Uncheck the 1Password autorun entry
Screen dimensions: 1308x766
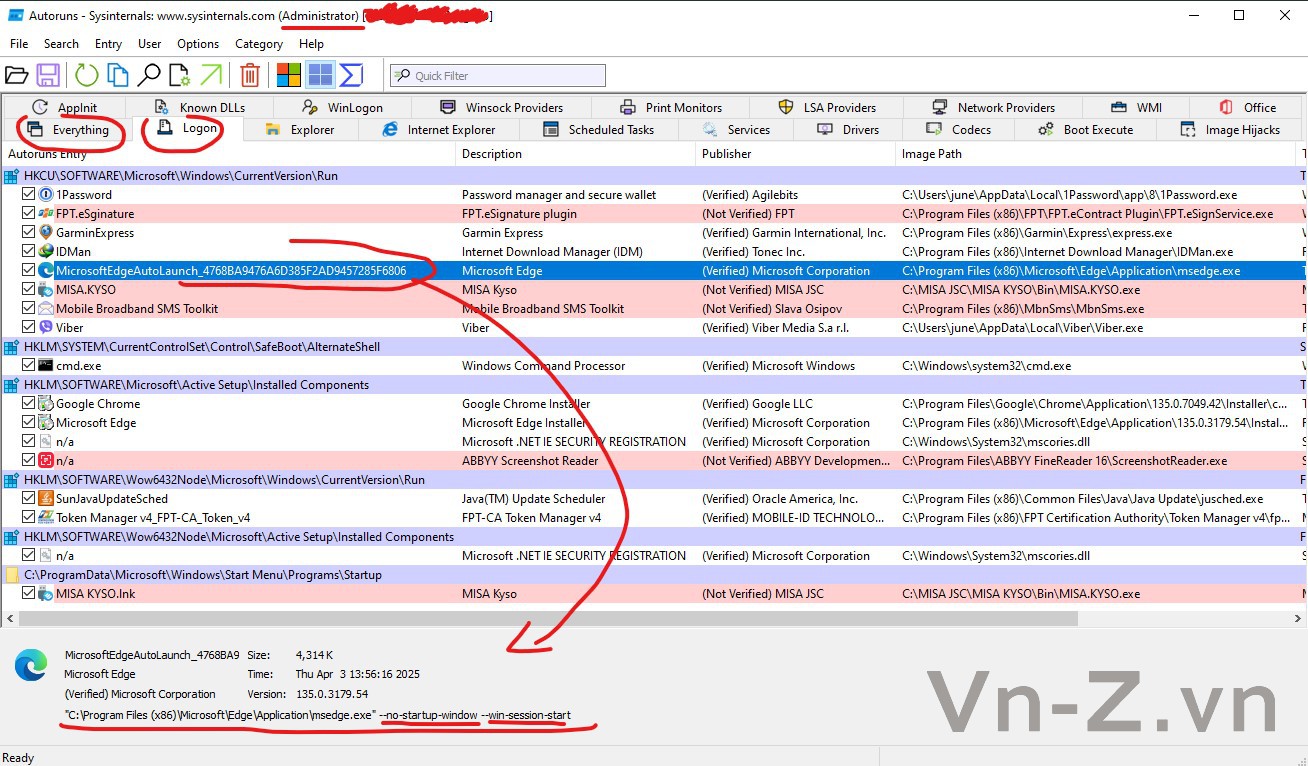[28, 195]
